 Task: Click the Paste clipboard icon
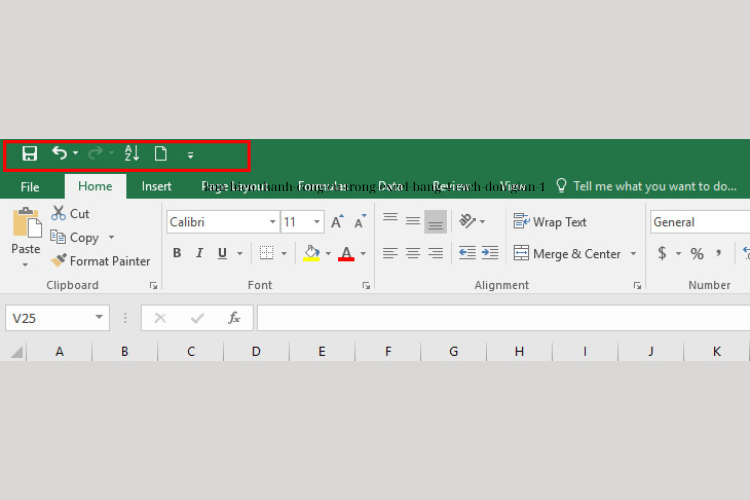[x=26, y=222]
